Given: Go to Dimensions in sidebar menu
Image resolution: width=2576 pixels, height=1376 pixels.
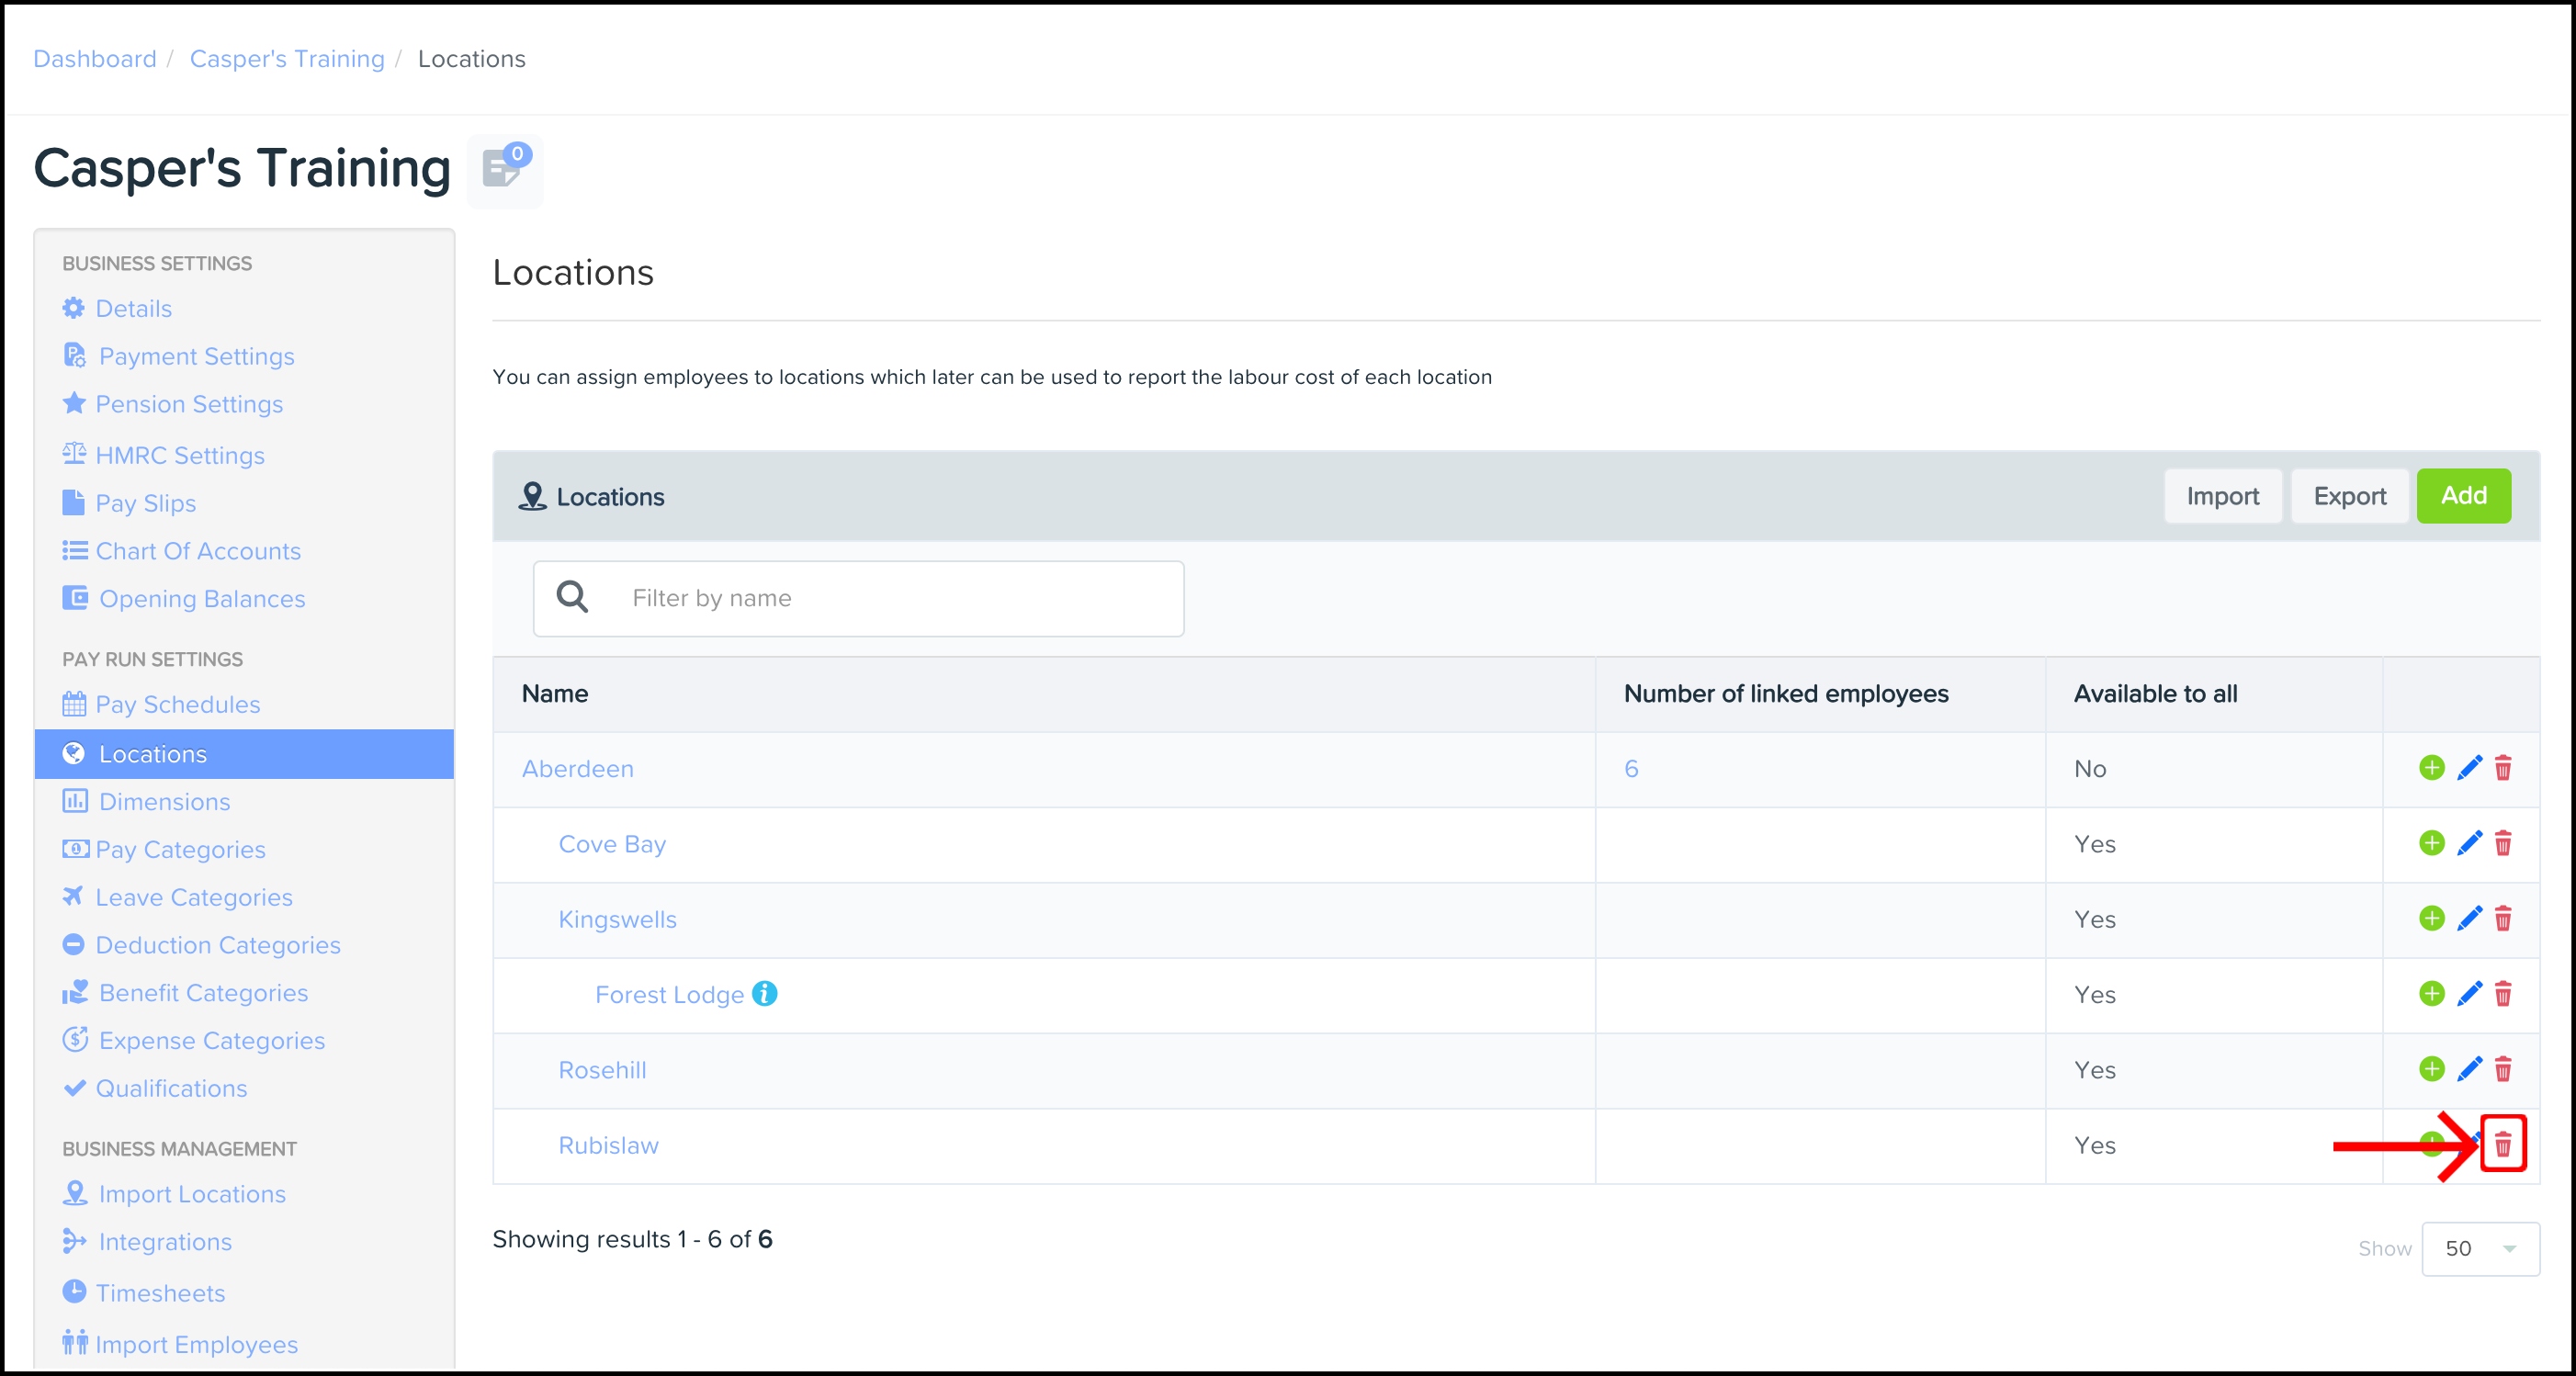Looking at the screenshot, I should 164,801.
